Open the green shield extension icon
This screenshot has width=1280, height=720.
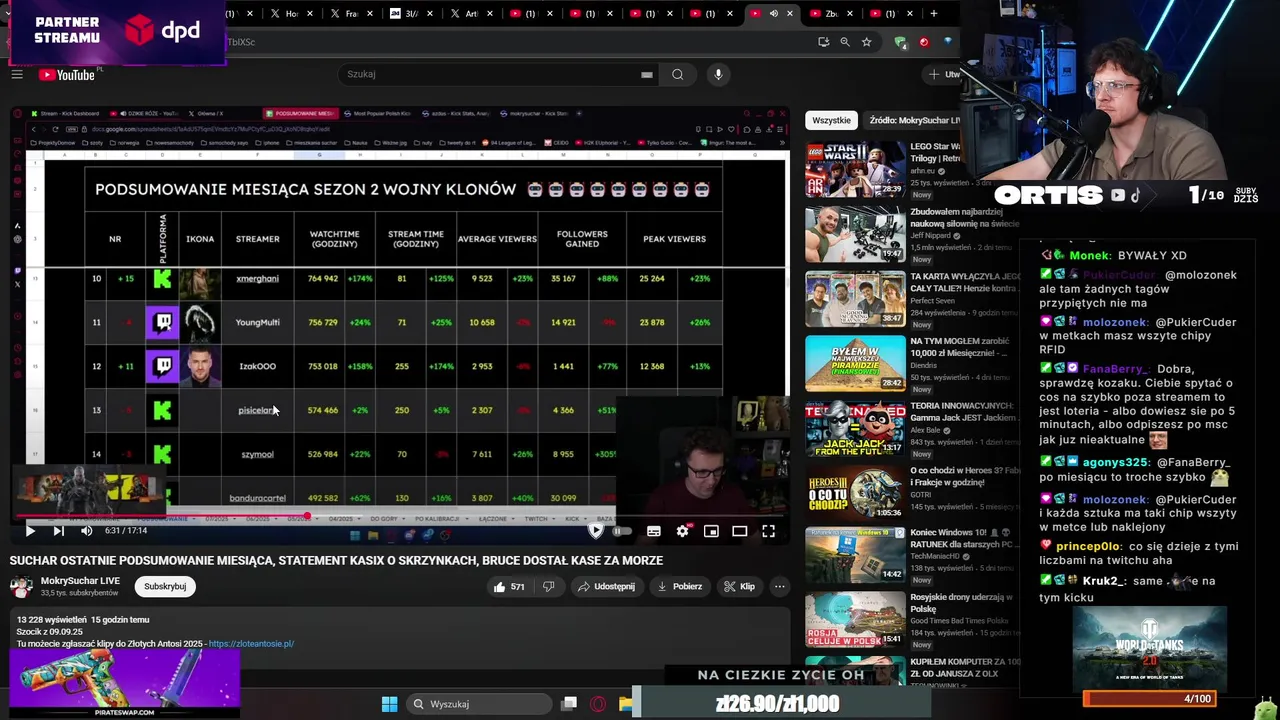tap(901, 42)
